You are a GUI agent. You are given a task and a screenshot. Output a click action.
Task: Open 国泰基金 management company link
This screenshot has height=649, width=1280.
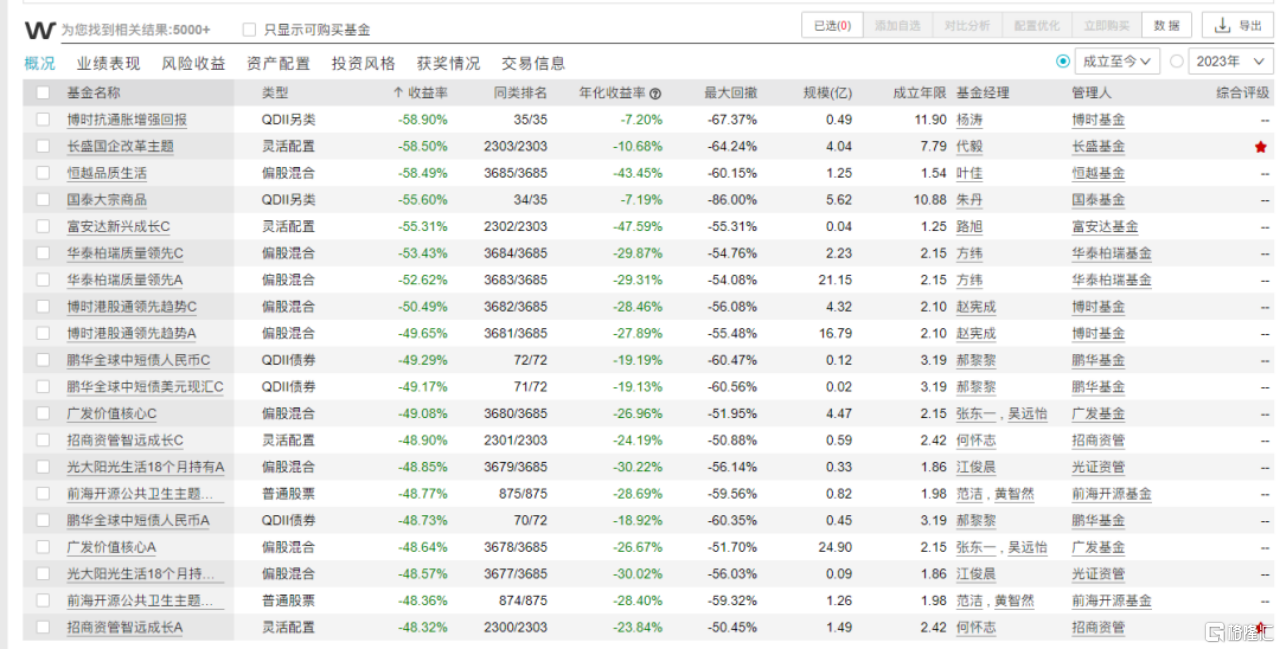[1098, 200]
